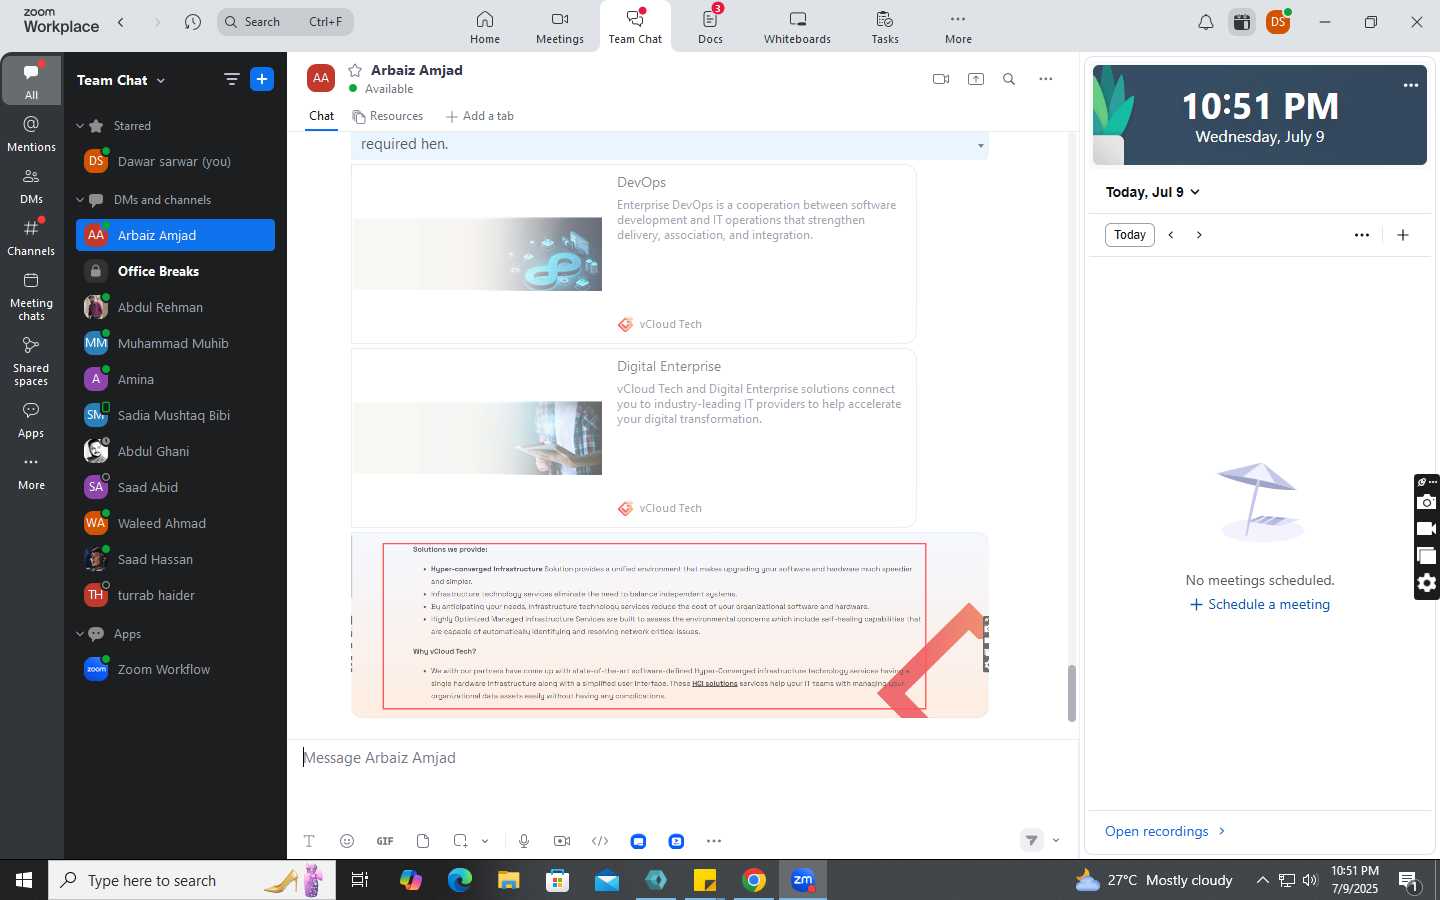The image size is (1440, 900).
Task: Switch to the Meetings tab
Action: click(x=560, y=27)
